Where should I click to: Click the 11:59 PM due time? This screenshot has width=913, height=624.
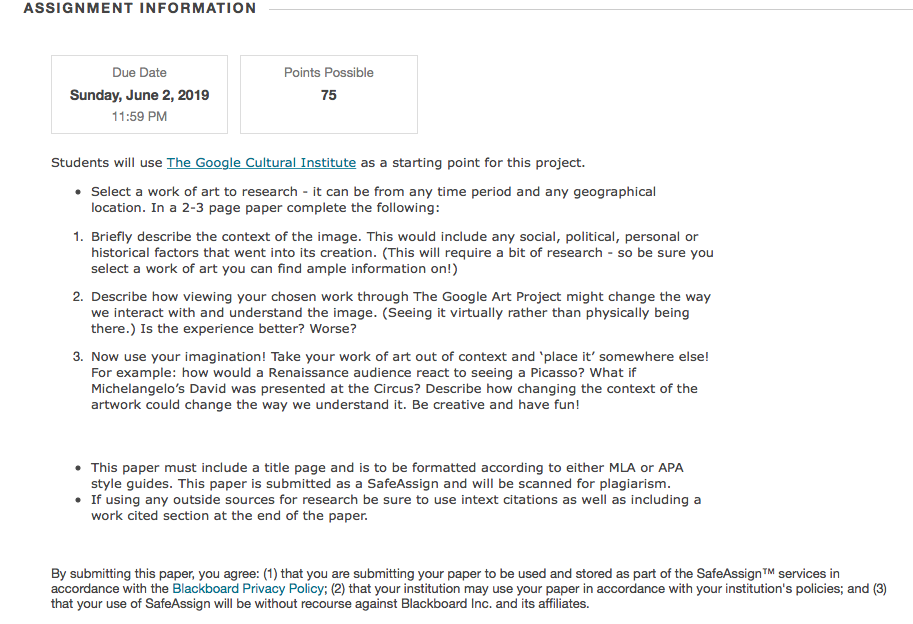[x=139, y=117]
